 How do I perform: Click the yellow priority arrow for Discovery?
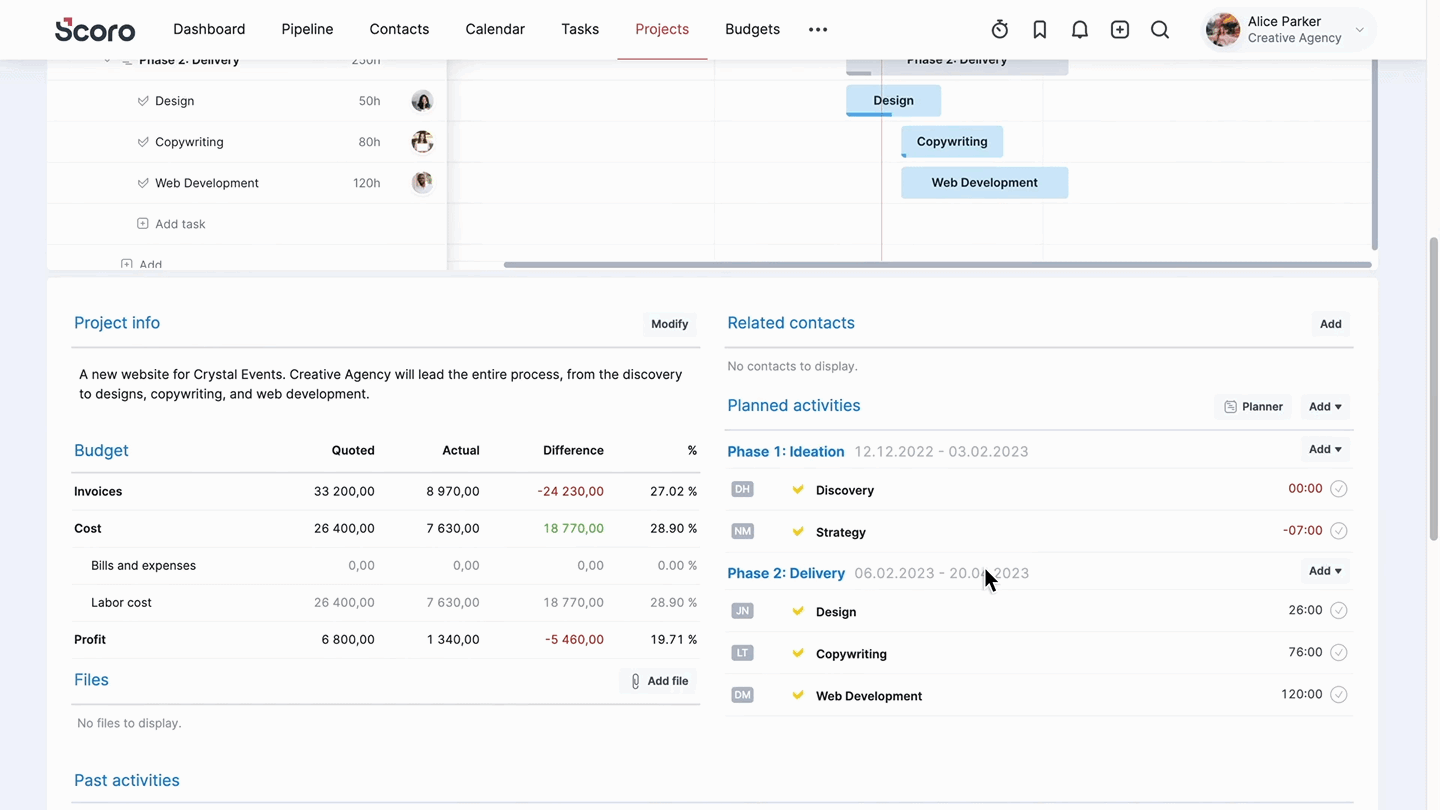point(798,490)
